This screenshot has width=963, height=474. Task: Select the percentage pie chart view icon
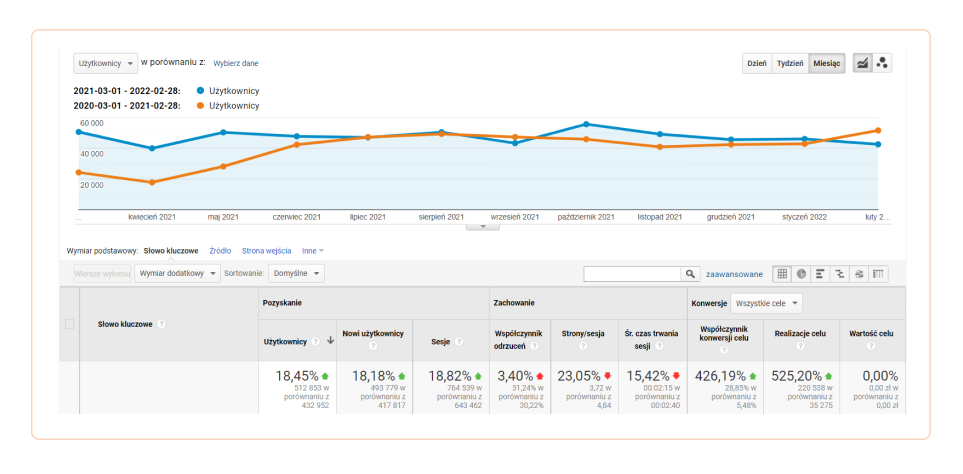pyautogui.click(x=801, y=274)
